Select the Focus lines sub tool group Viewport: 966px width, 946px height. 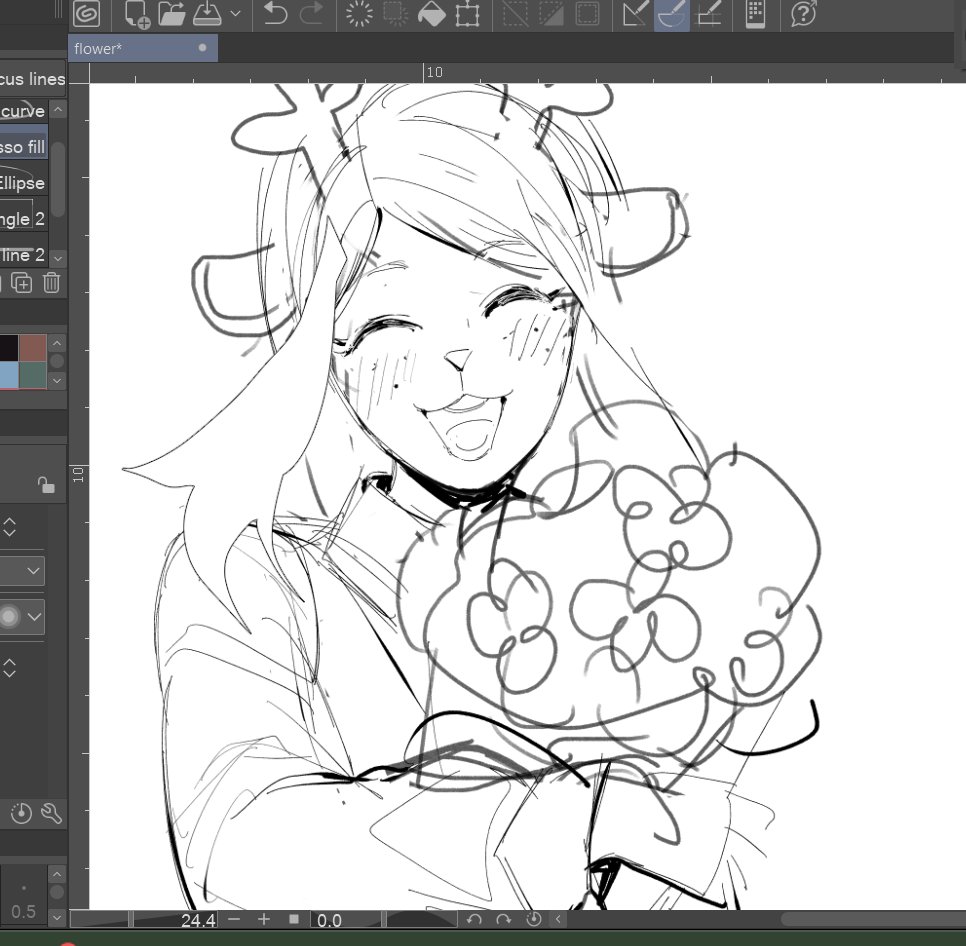tap(33, 79)
